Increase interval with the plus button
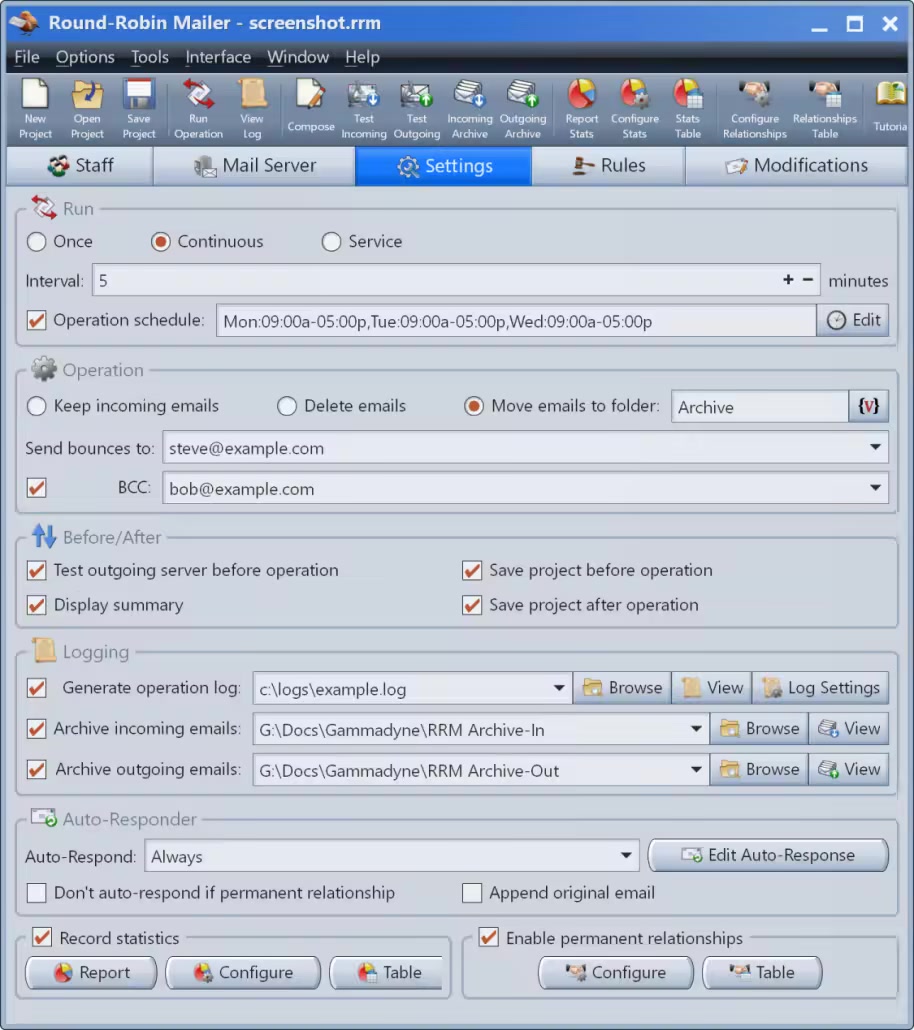914x1030 pixels. tap(788, 281)
